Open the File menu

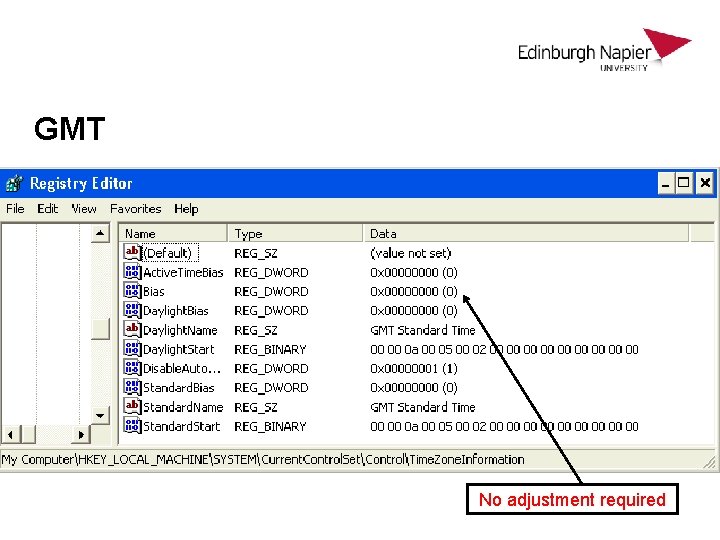pyautogui.click(x=15, y=209)
